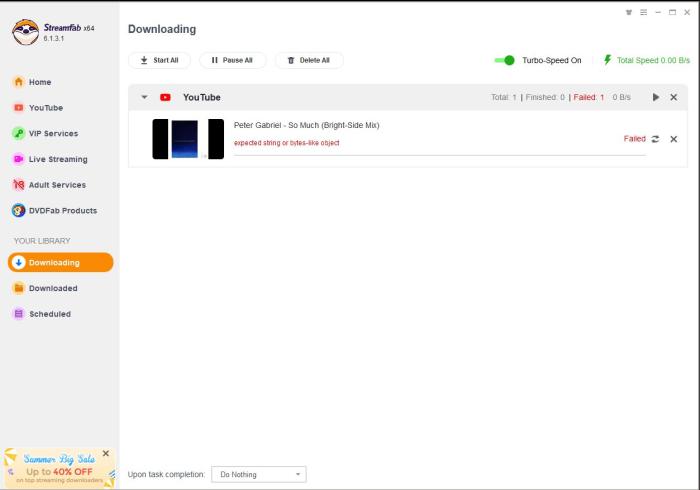This screenshot has height=490, width=700.
Task: Dismiss the Summer Big Sale banner
Action: (x=106, y=453)
